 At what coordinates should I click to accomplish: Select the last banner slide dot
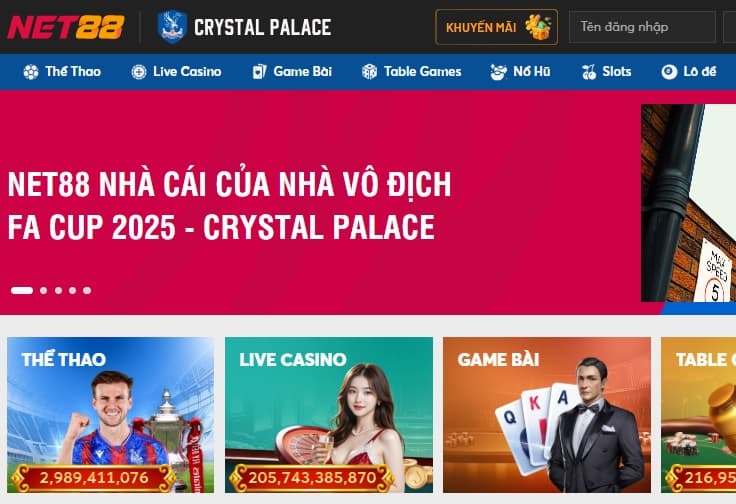point(87,290)
